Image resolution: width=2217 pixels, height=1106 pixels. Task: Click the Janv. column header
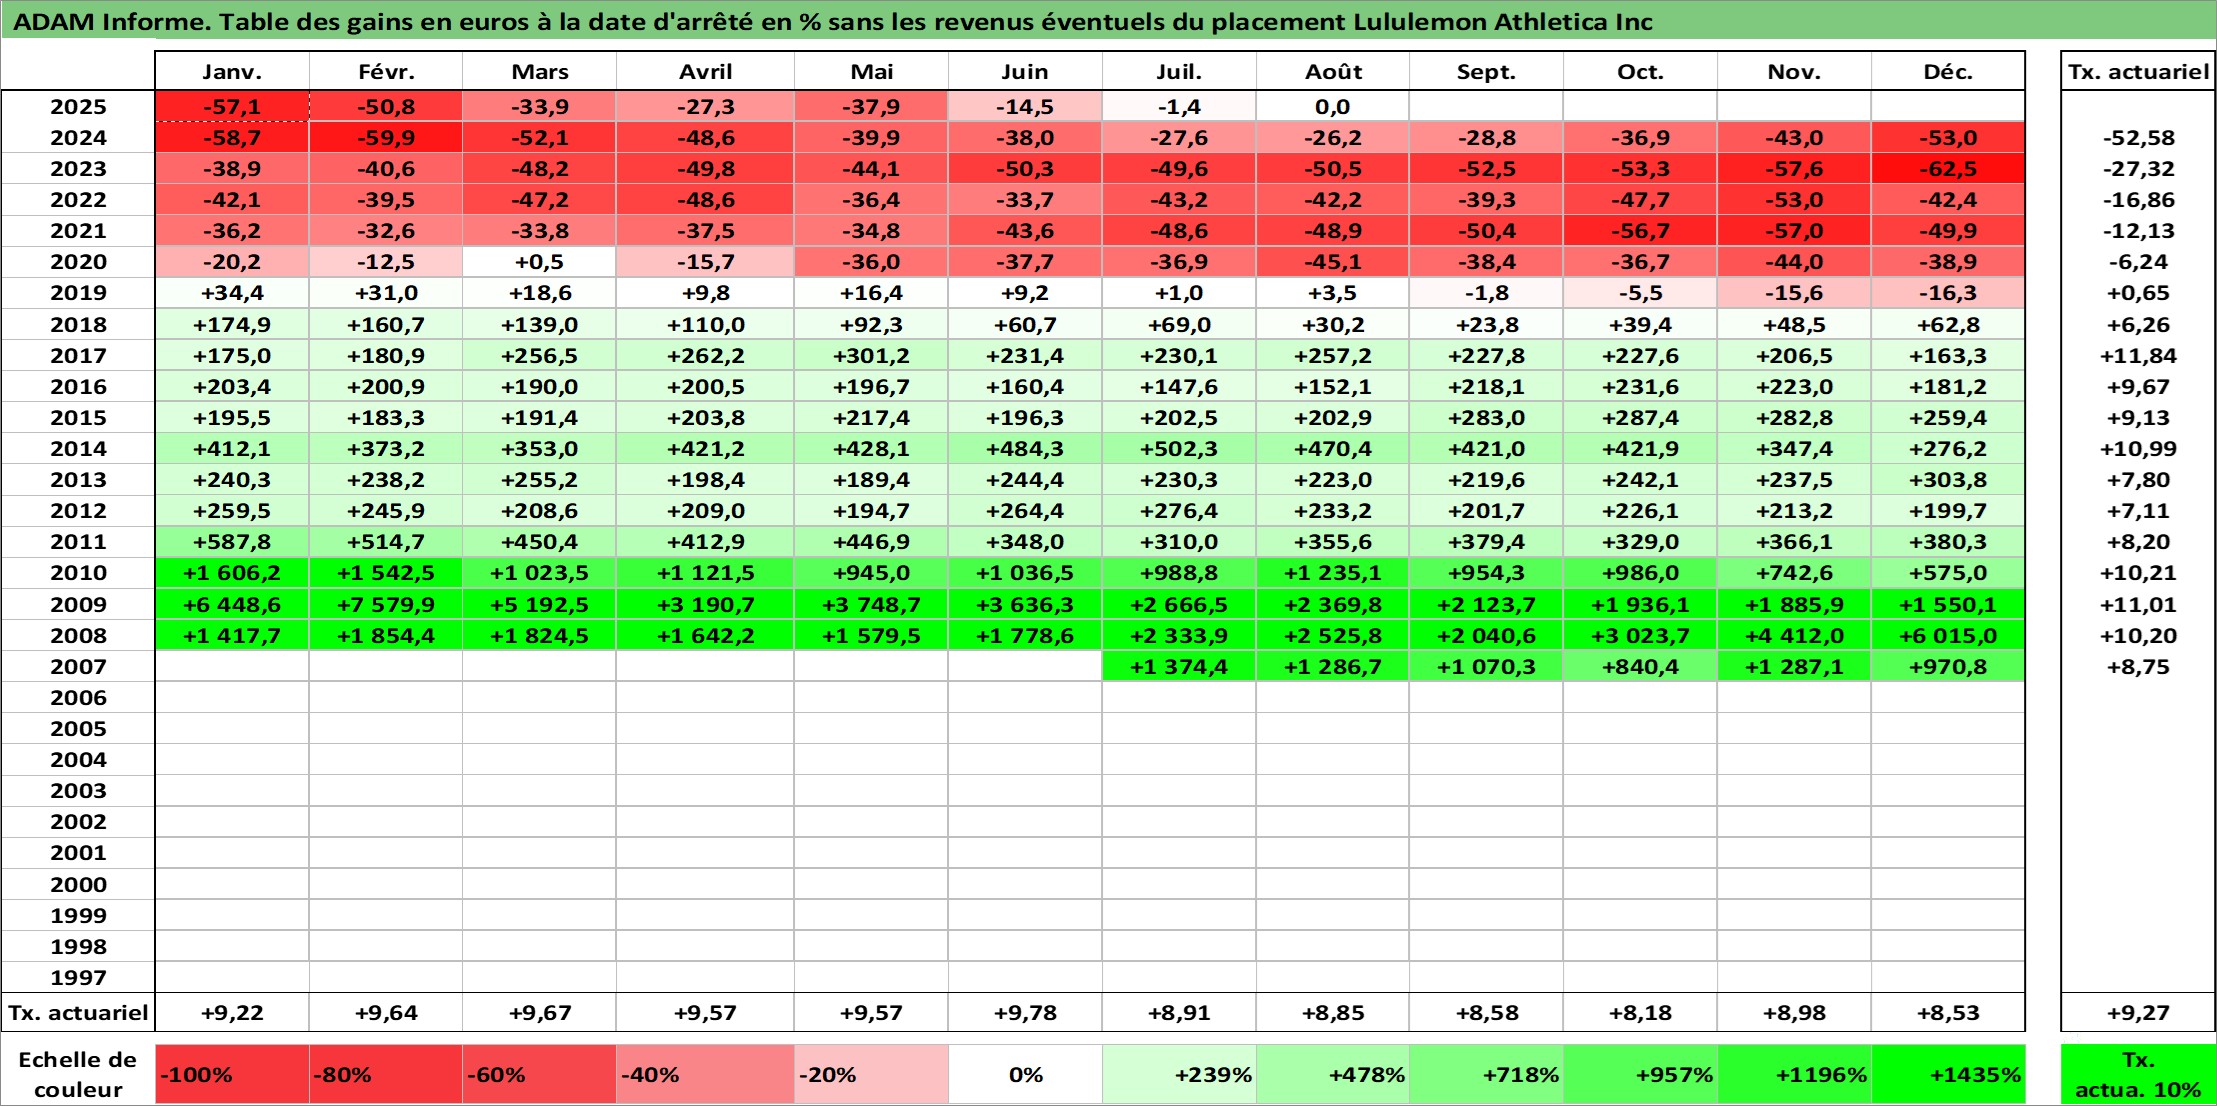tap(232, 71)
